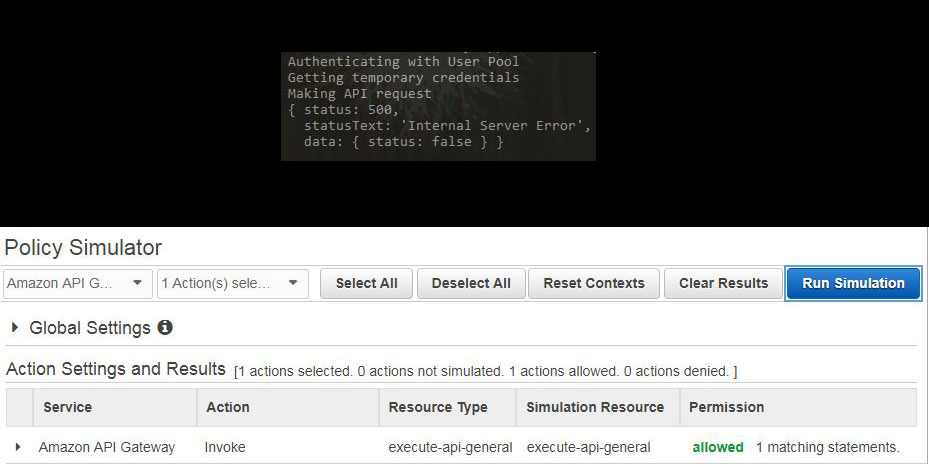Screen dimensions: 929x464
Task: Click the actions summary text in brackets
Action: tap(486, 372)
